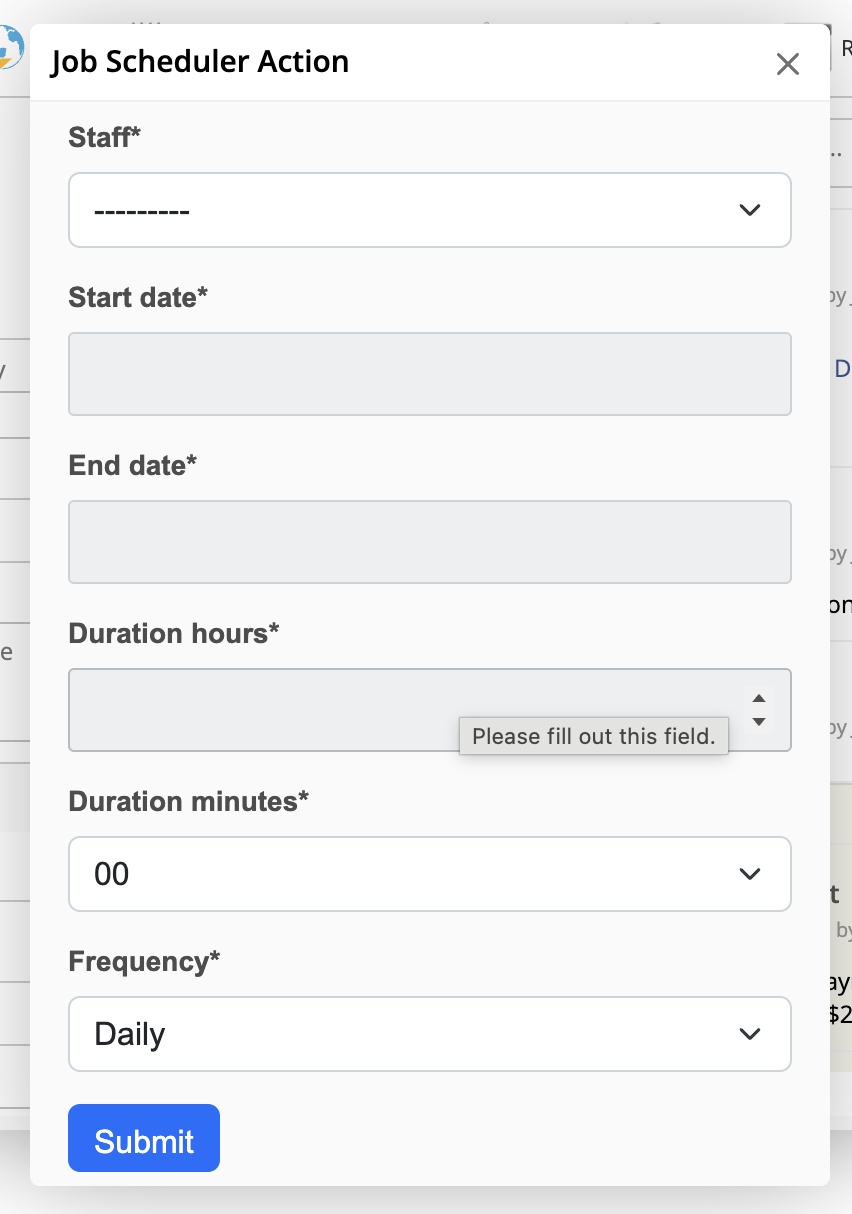The width and height of the screenshot is (852, 1214).
Task: Click the Staff dropdown chevron arrow
Action: click(x=750, y=210)
